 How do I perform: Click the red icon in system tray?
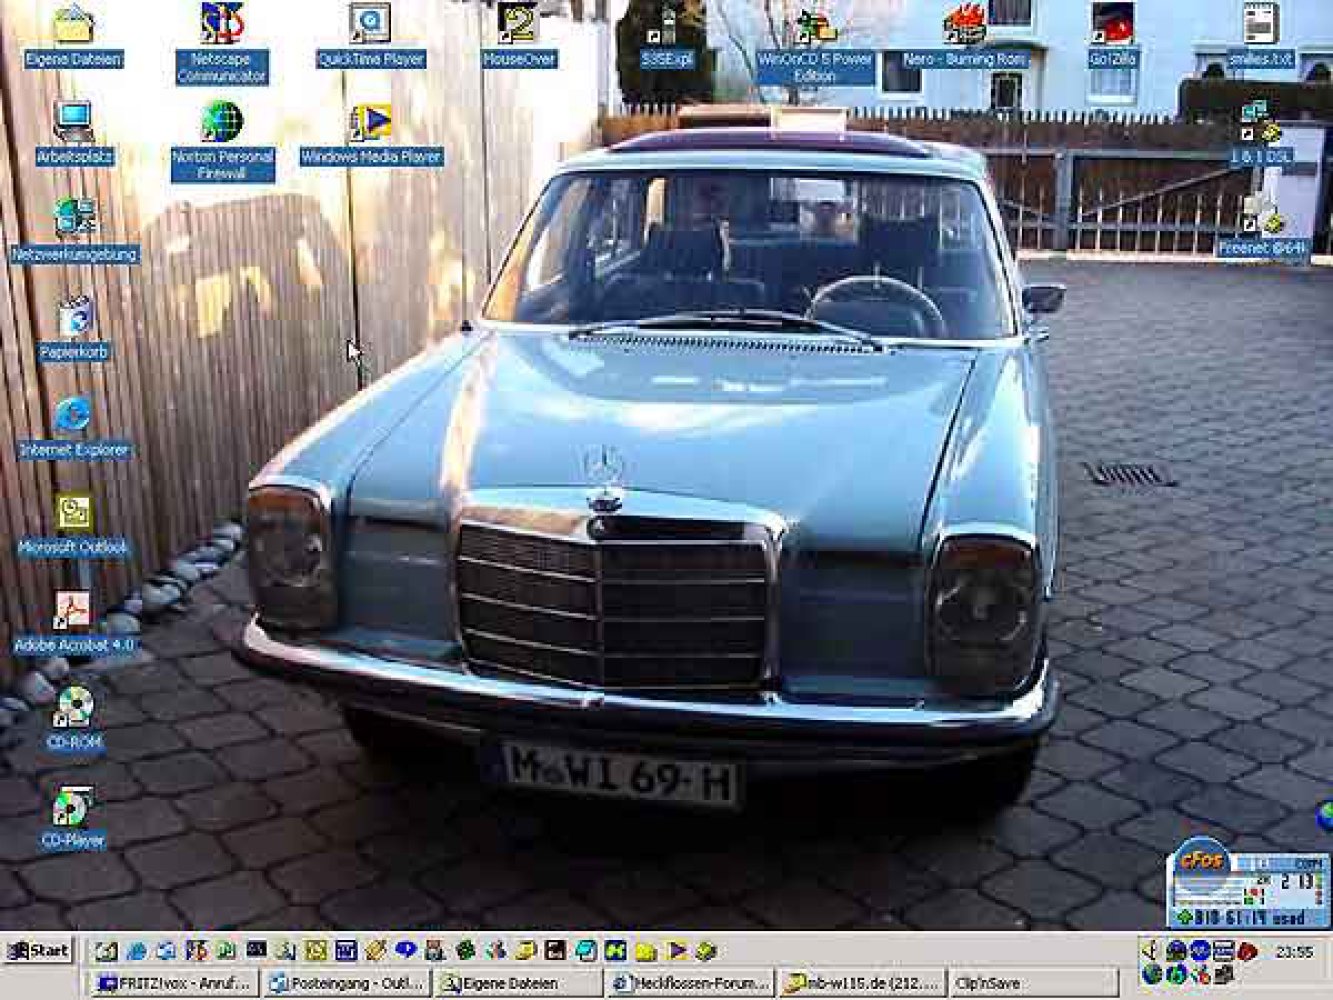[1247, 951]
